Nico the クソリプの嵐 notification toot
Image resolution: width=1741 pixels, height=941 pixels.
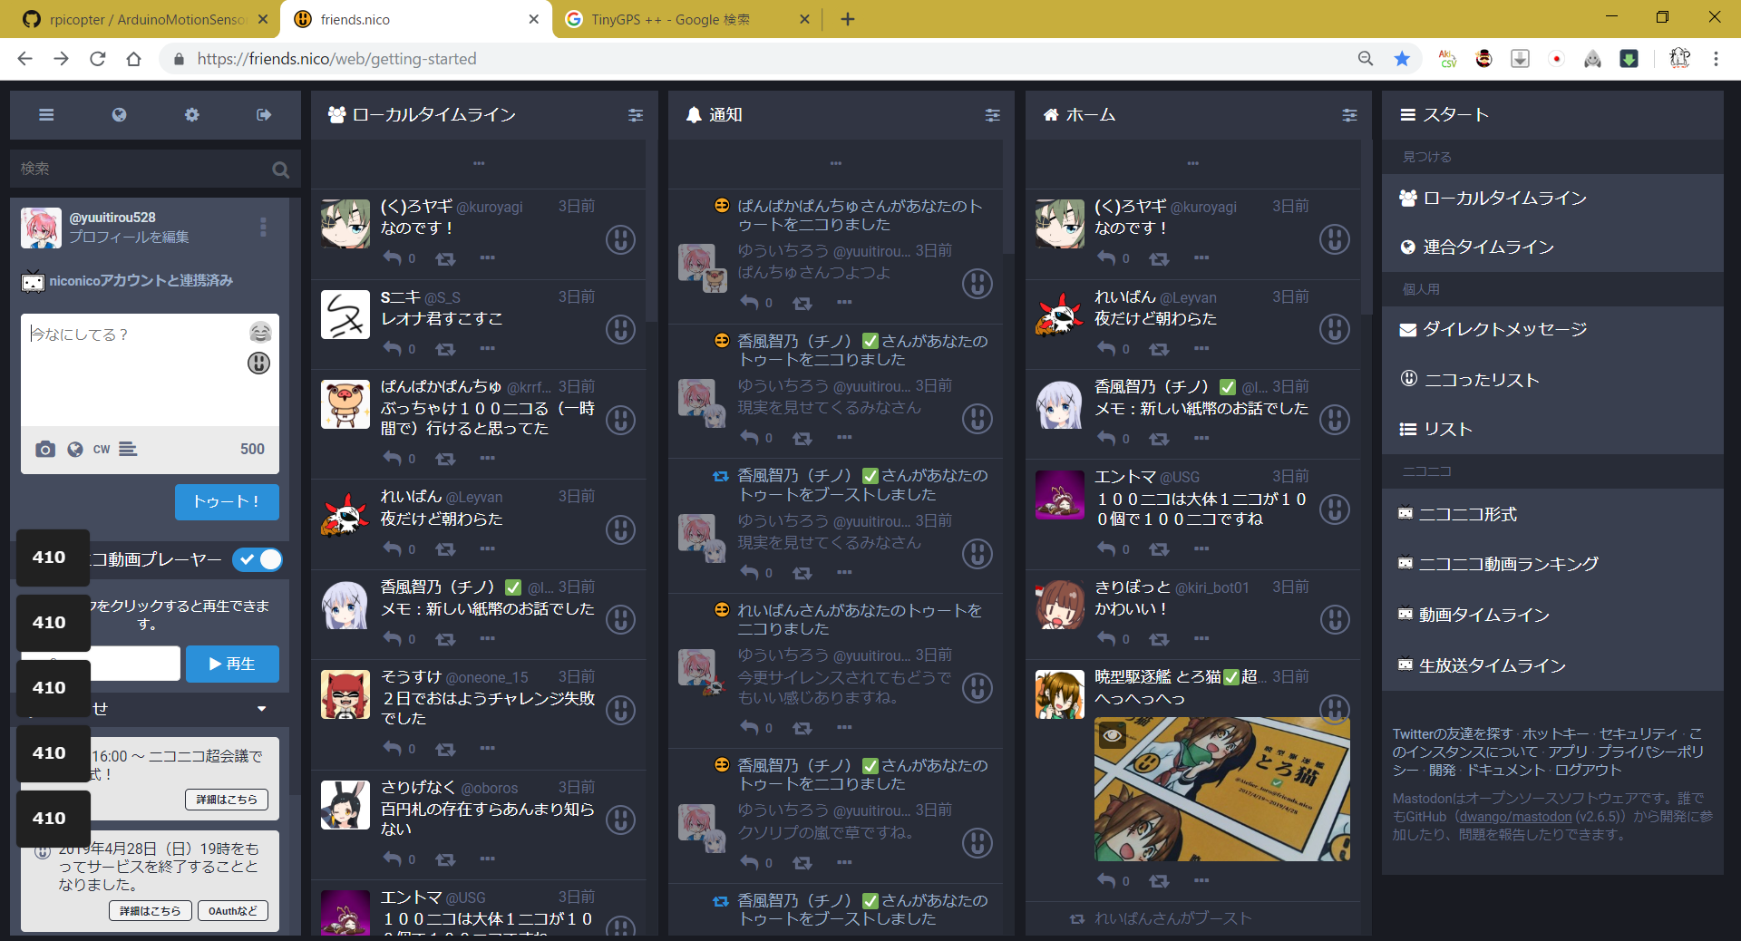click(x=977, y=843)
